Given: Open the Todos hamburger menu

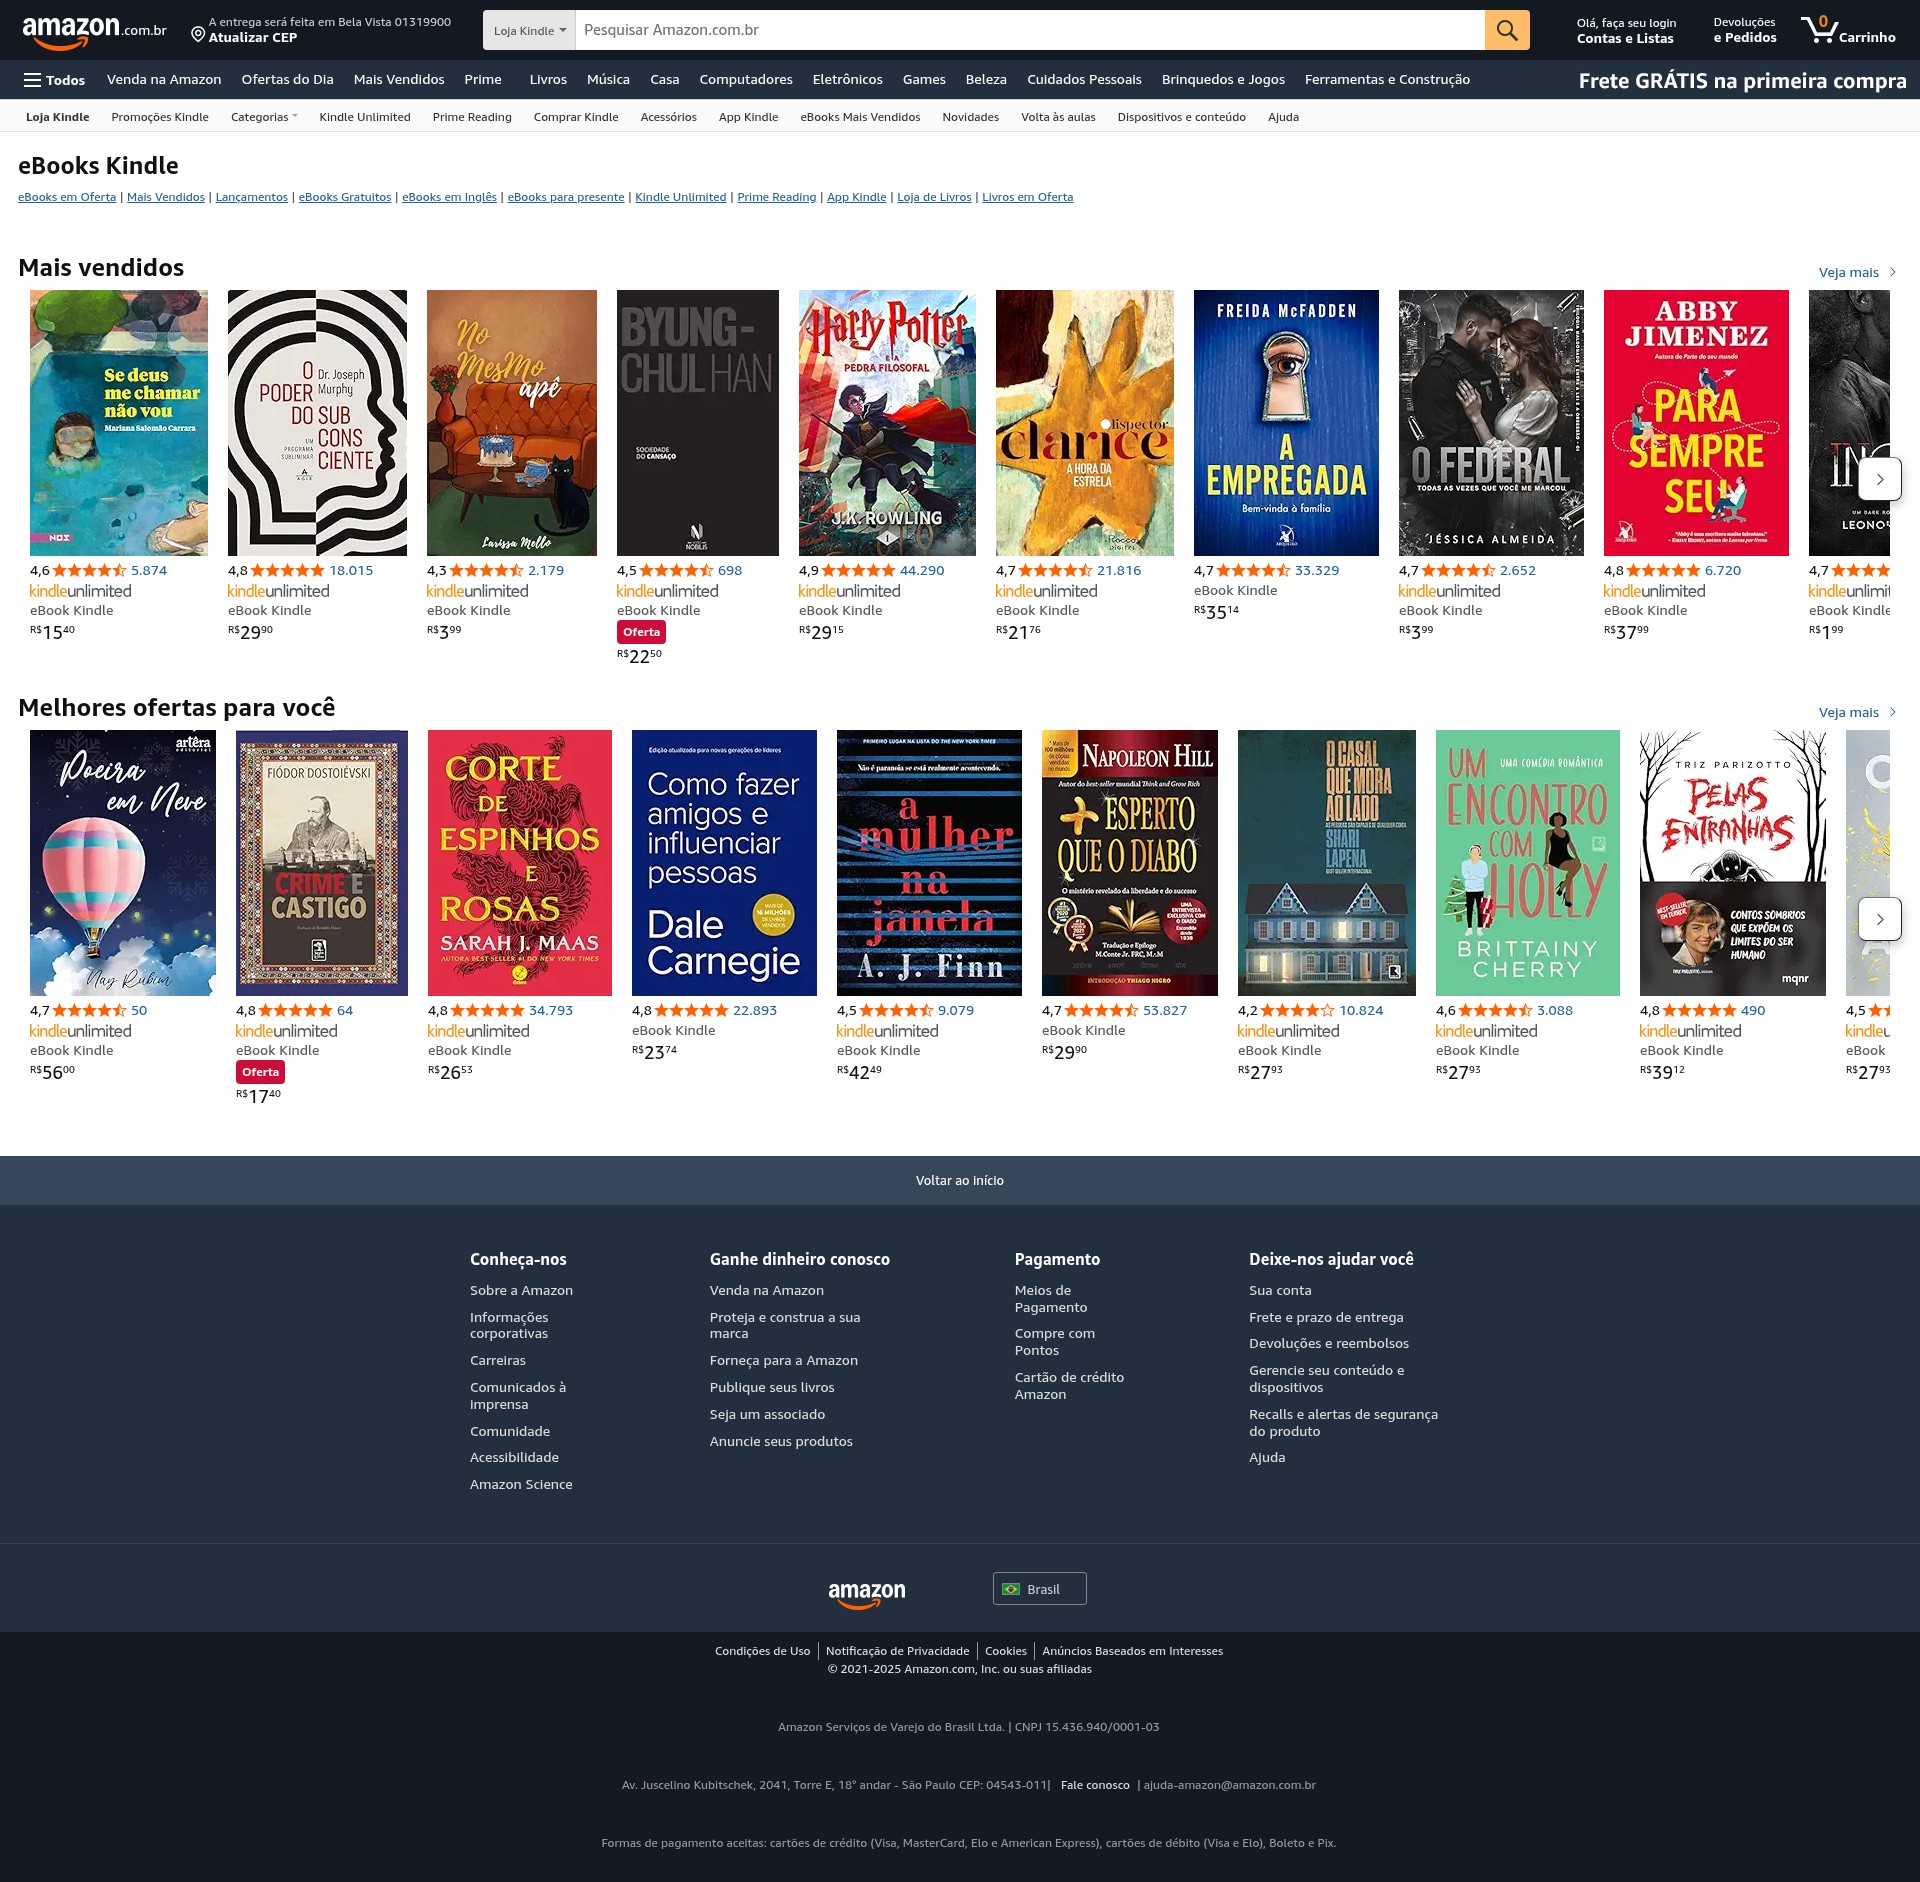Looking at the screenshot, I should coord(55,80).
